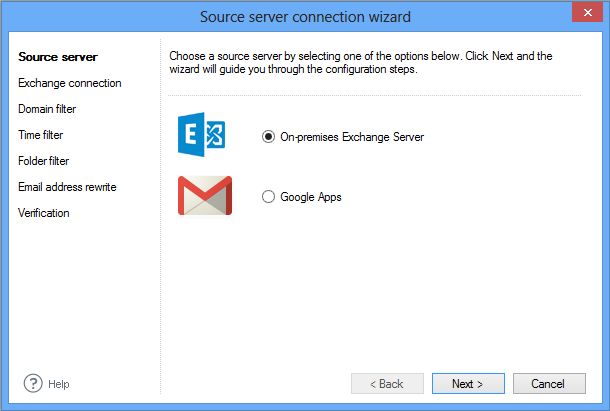Go to the Source server step
The image size is (610, 411).
[58, 57]
